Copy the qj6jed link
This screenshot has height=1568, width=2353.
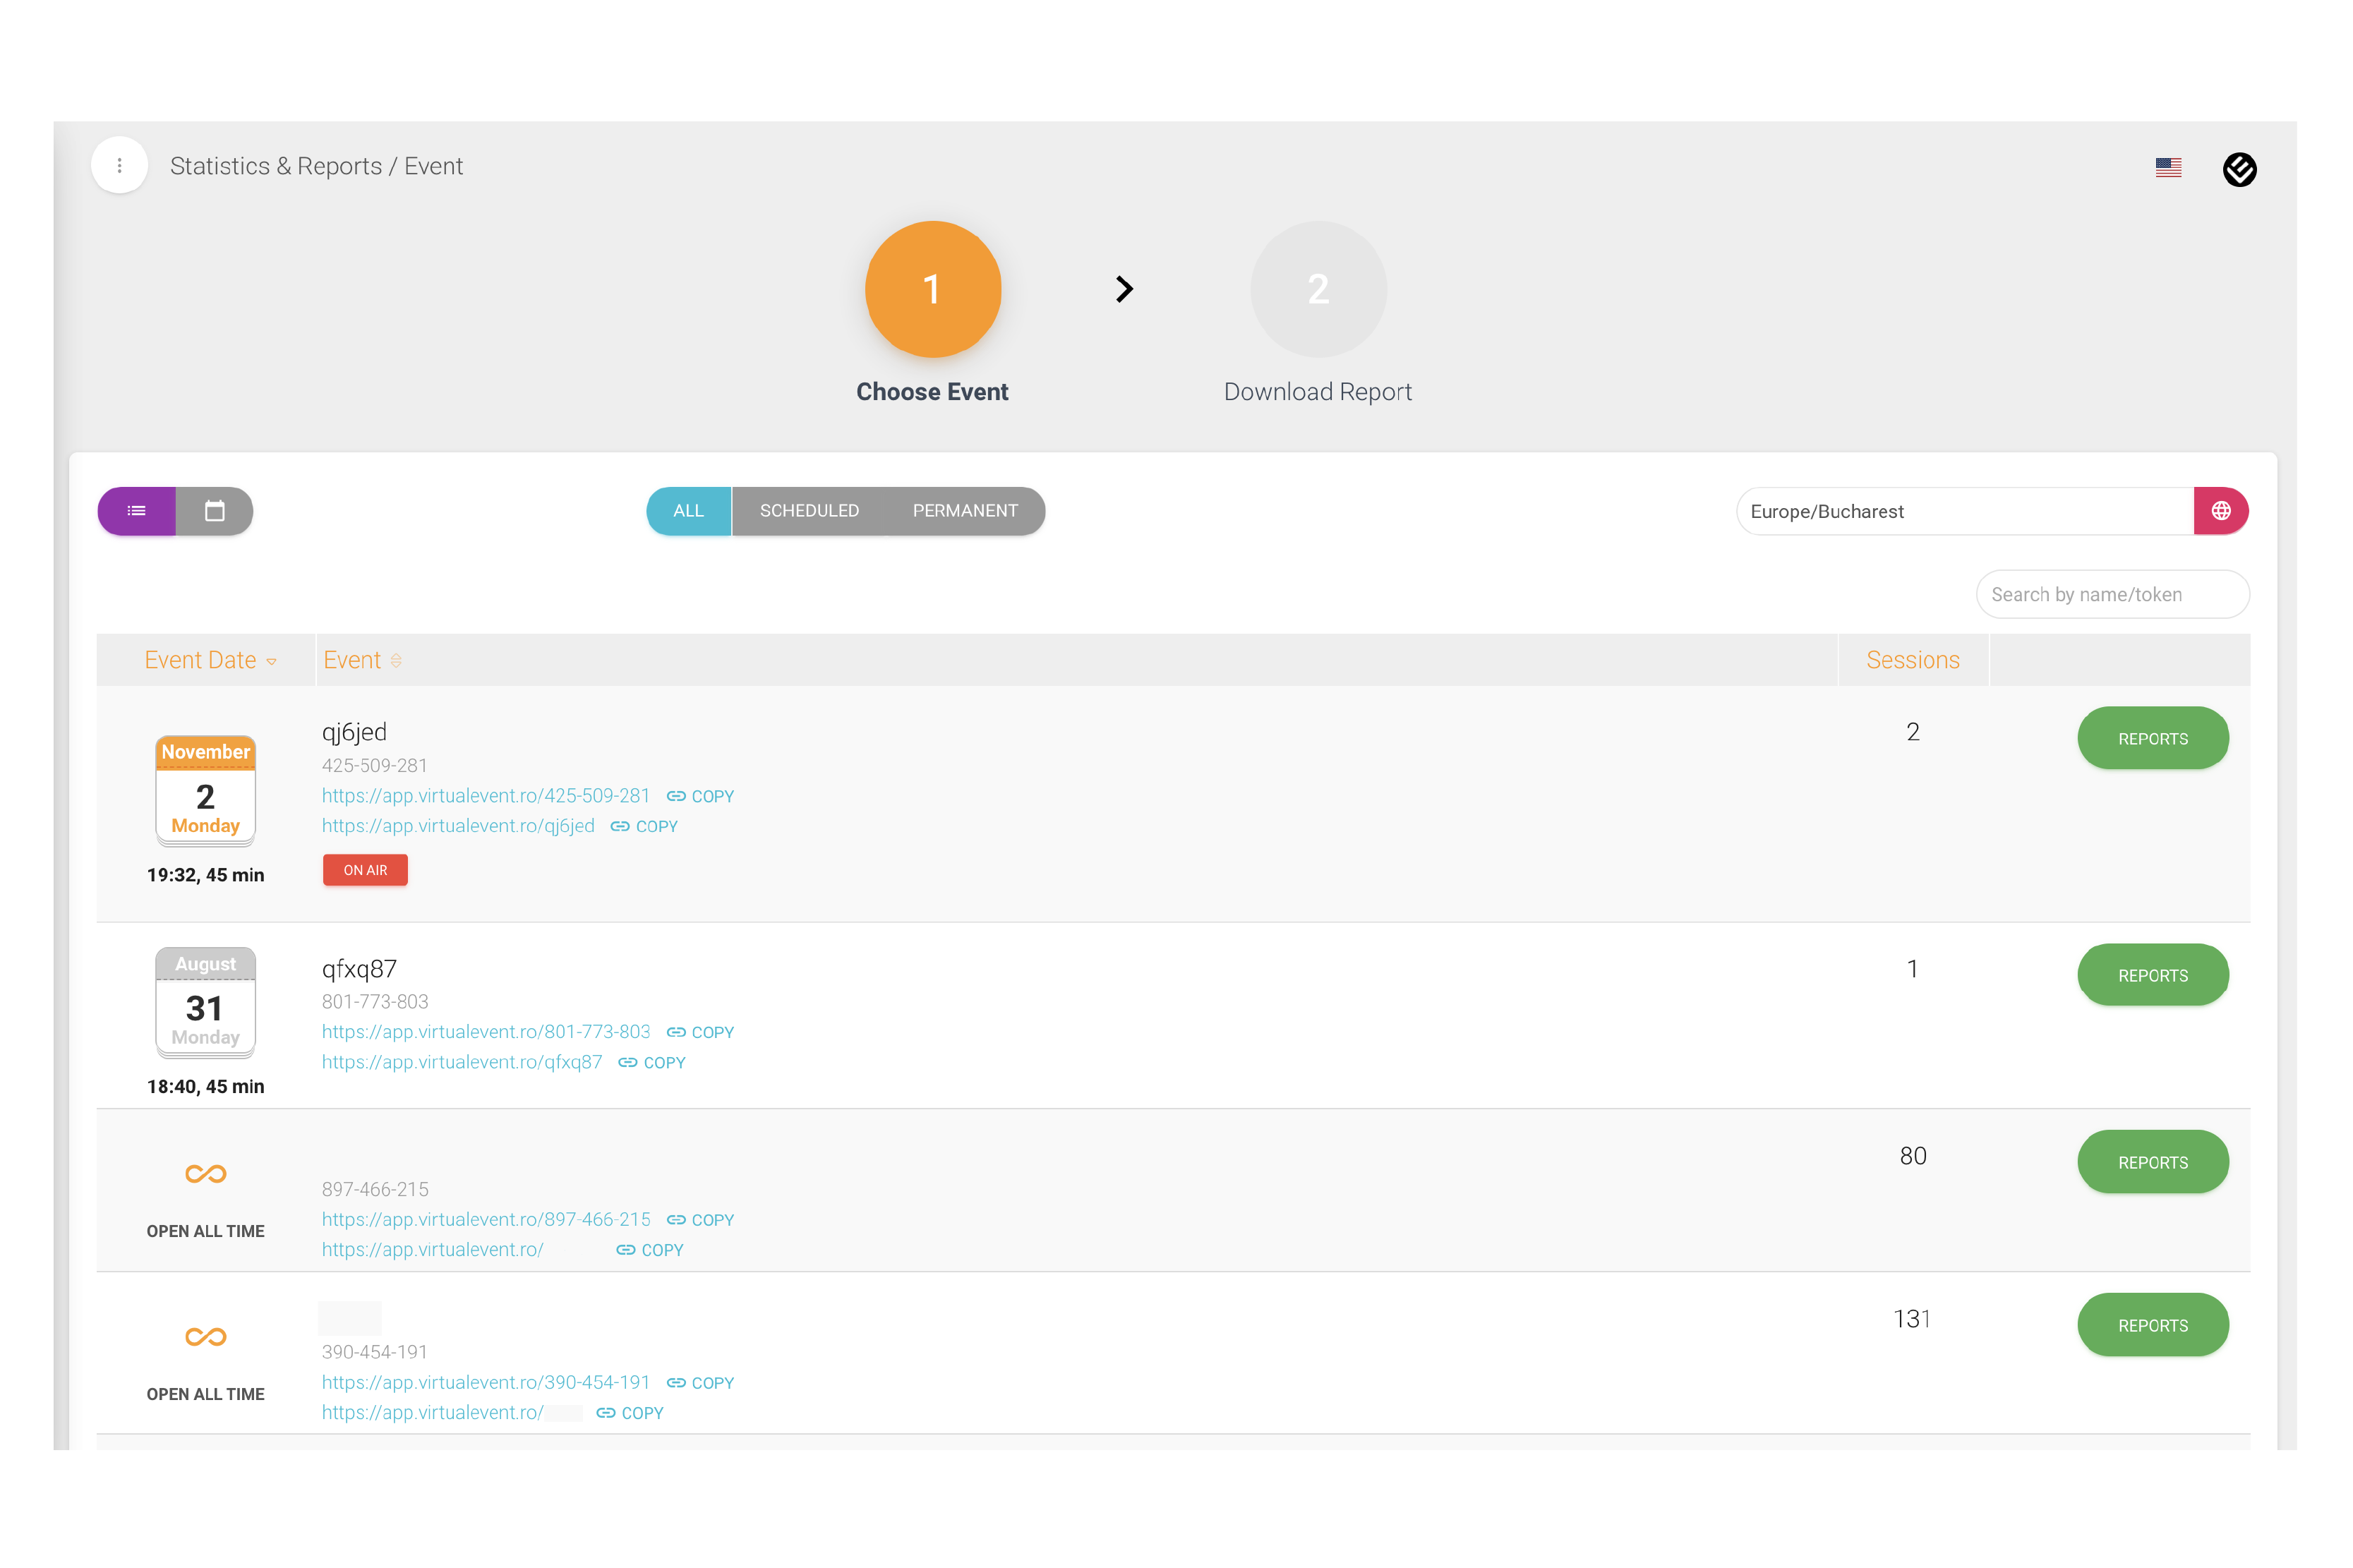pyautogui.click(x=644, y=826)
